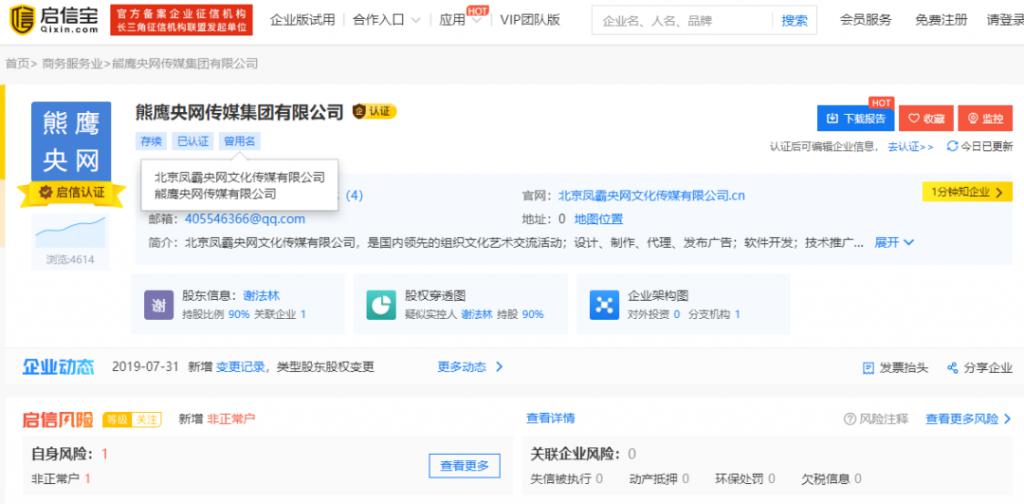Open the 应用 dropdown menu
Image resolution: width=1024 pixels, height=504 pixels.
tap(459, 20)
